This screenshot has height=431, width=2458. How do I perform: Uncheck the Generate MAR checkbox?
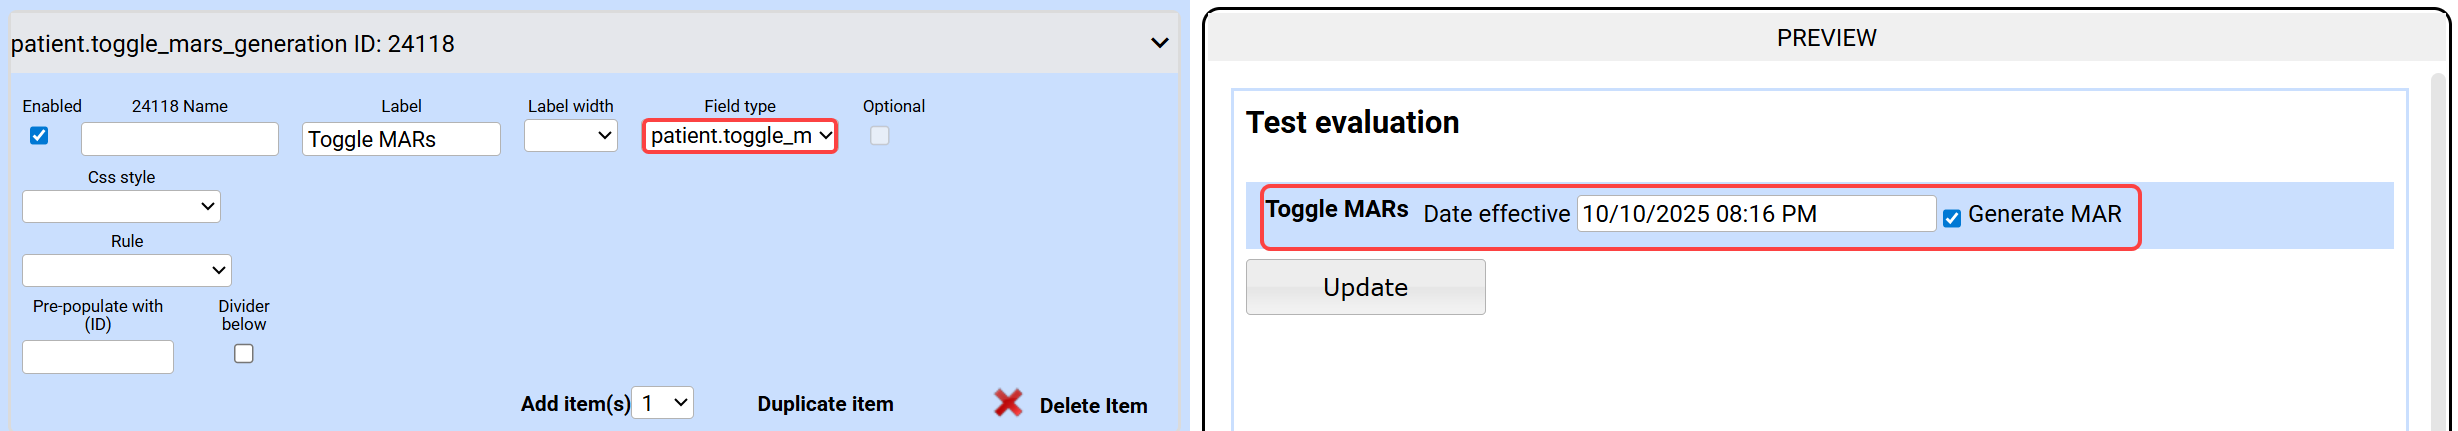pyautogui.click(x=1951, y=217)
